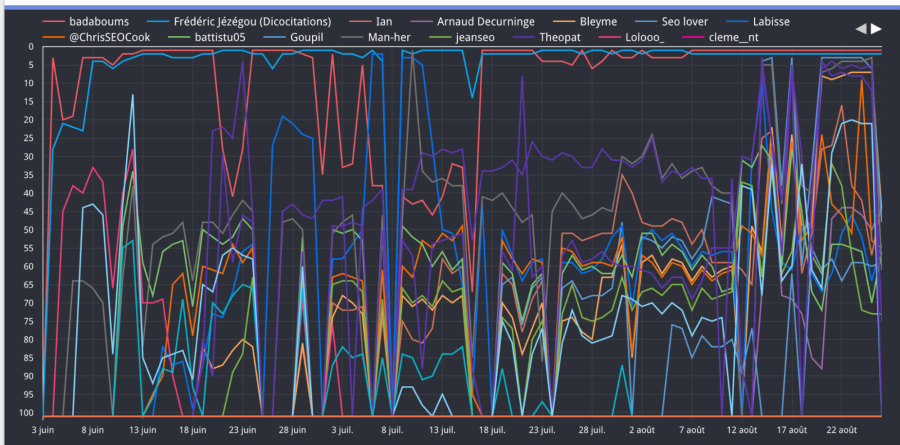Click the 12 août date axis label
This screenshot has width=900, height=445.
coord(742,428)
